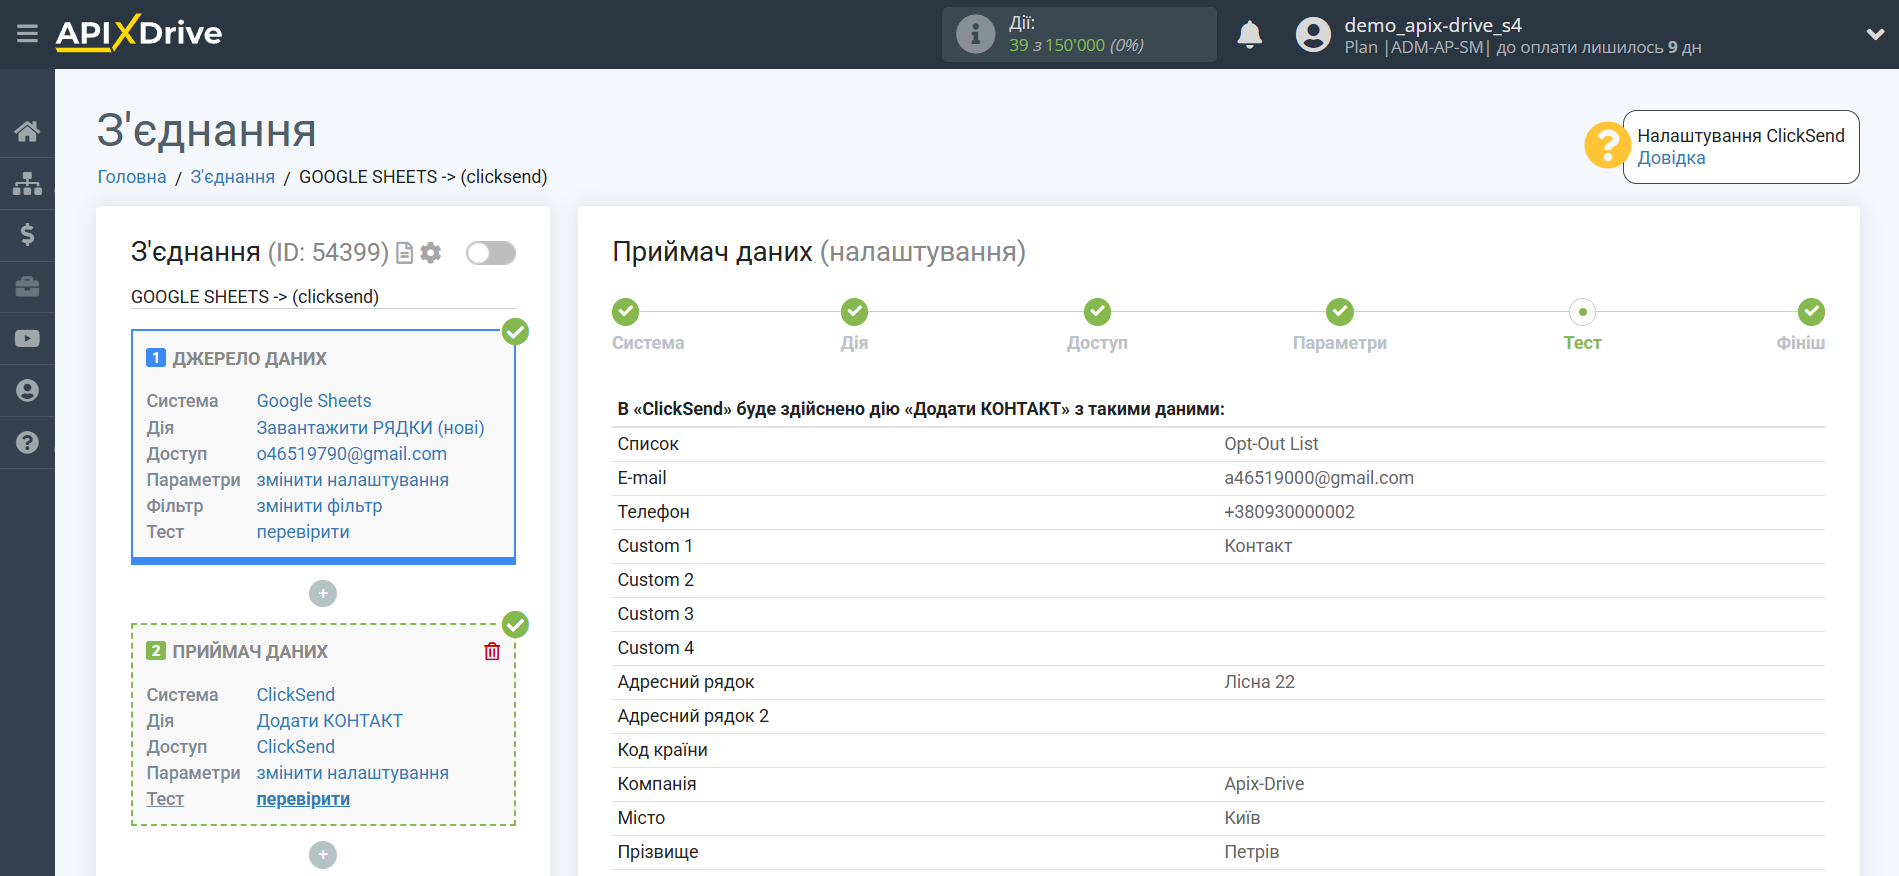Go to Тест step
The width and height of the screenshot is (1899, 876).
pyautogui.click(x=1582, y=312)
